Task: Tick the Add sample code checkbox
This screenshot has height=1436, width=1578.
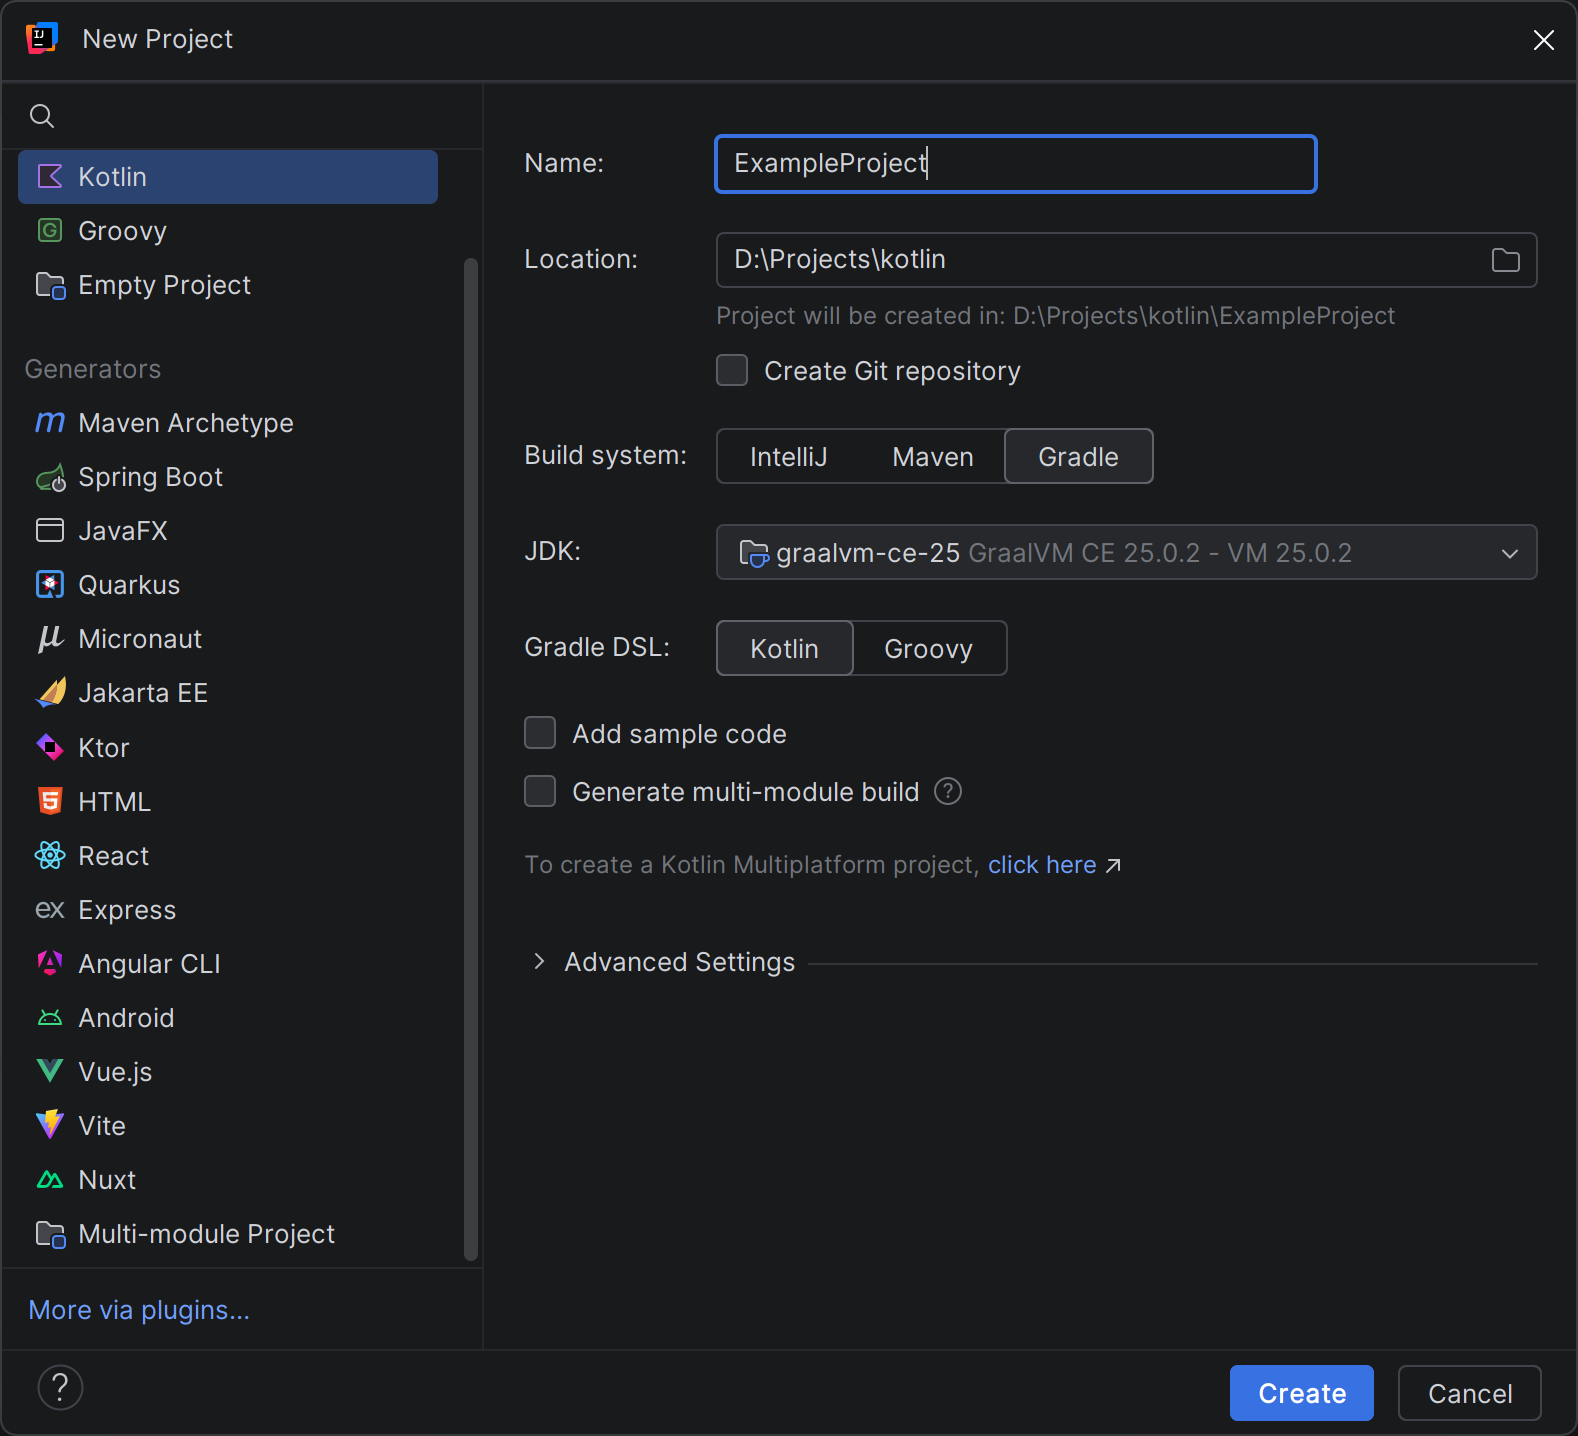Action: (540, 733)
